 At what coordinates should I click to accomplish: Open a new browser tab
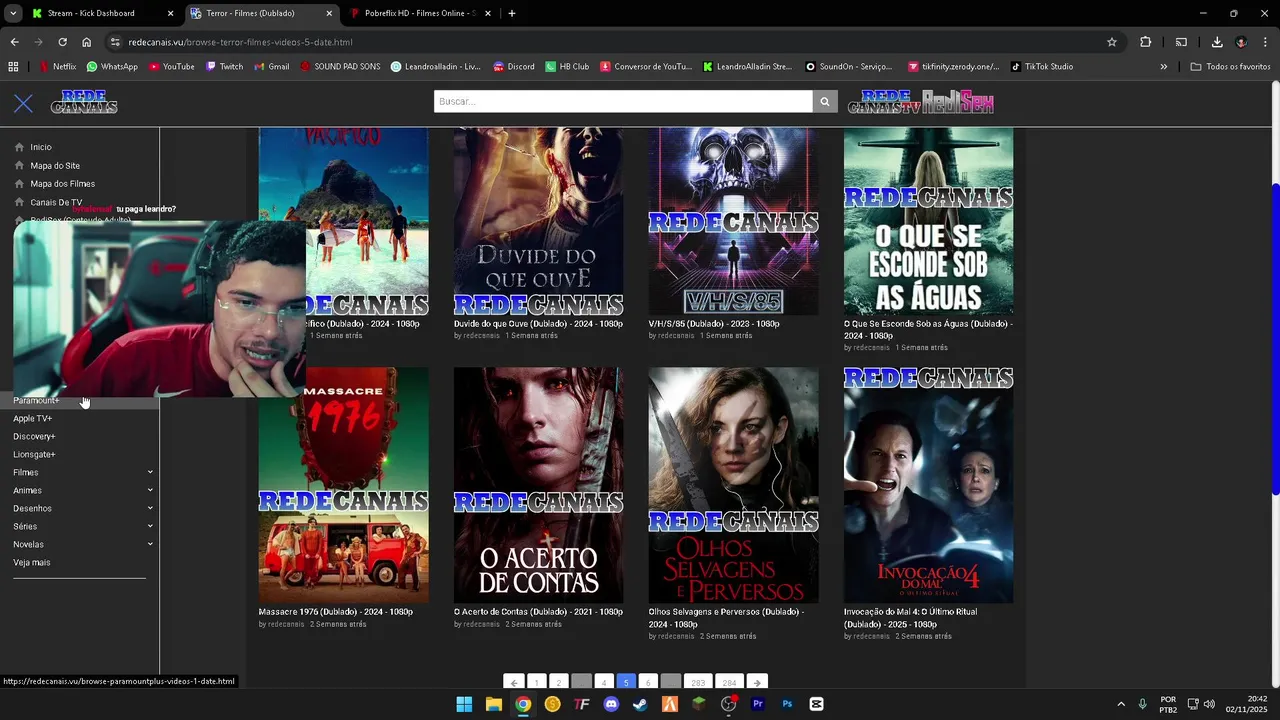click(512, 13)
